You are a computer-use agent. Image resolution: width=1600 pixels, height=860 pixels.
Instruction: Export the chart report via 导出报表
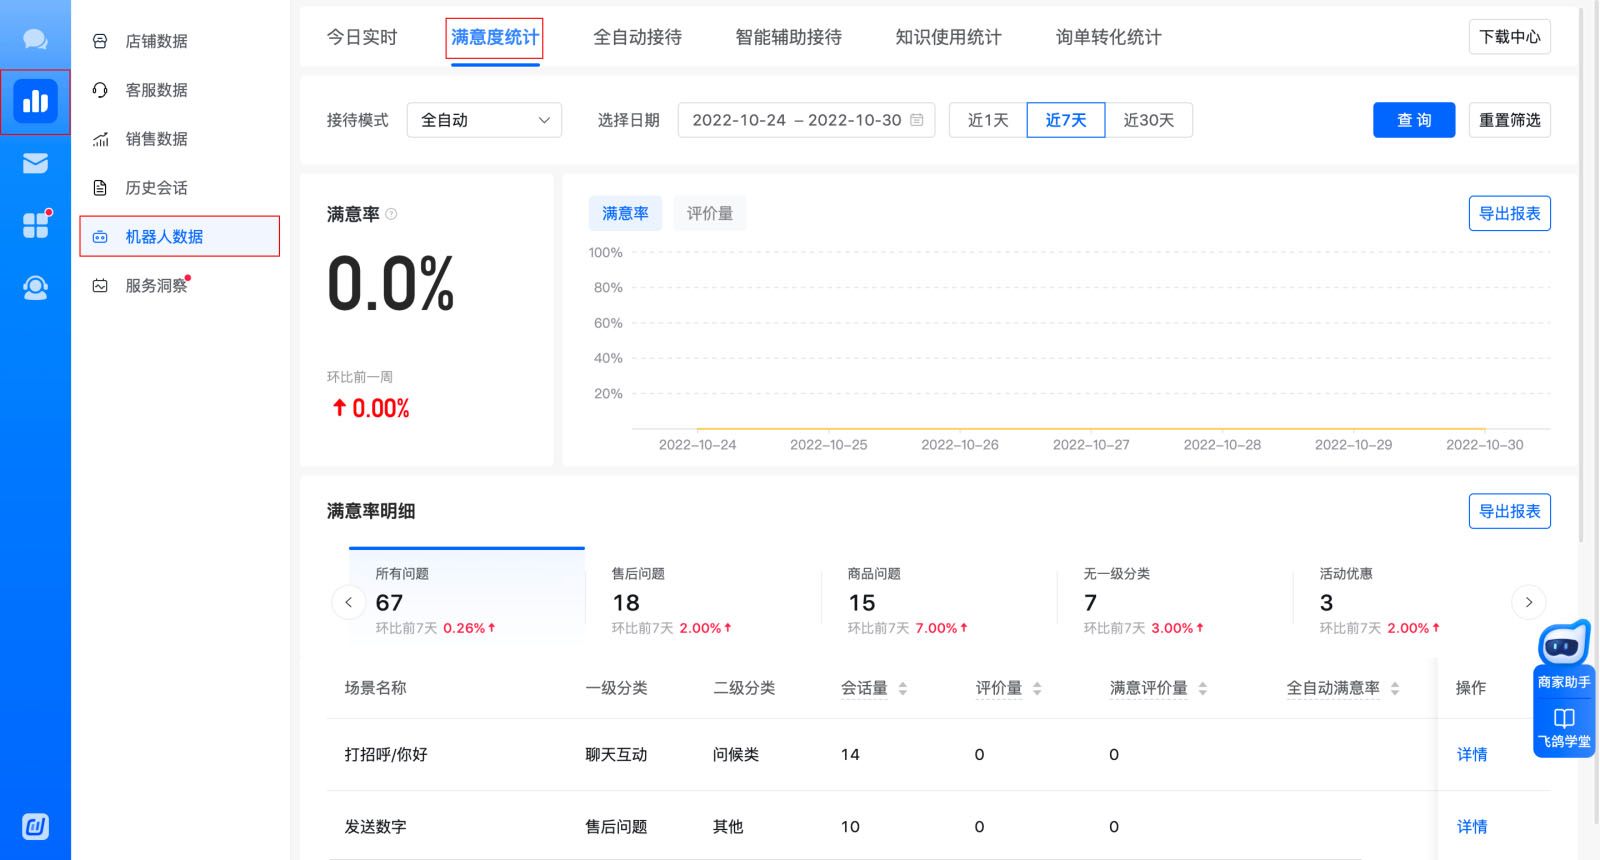coord(1509,213)
